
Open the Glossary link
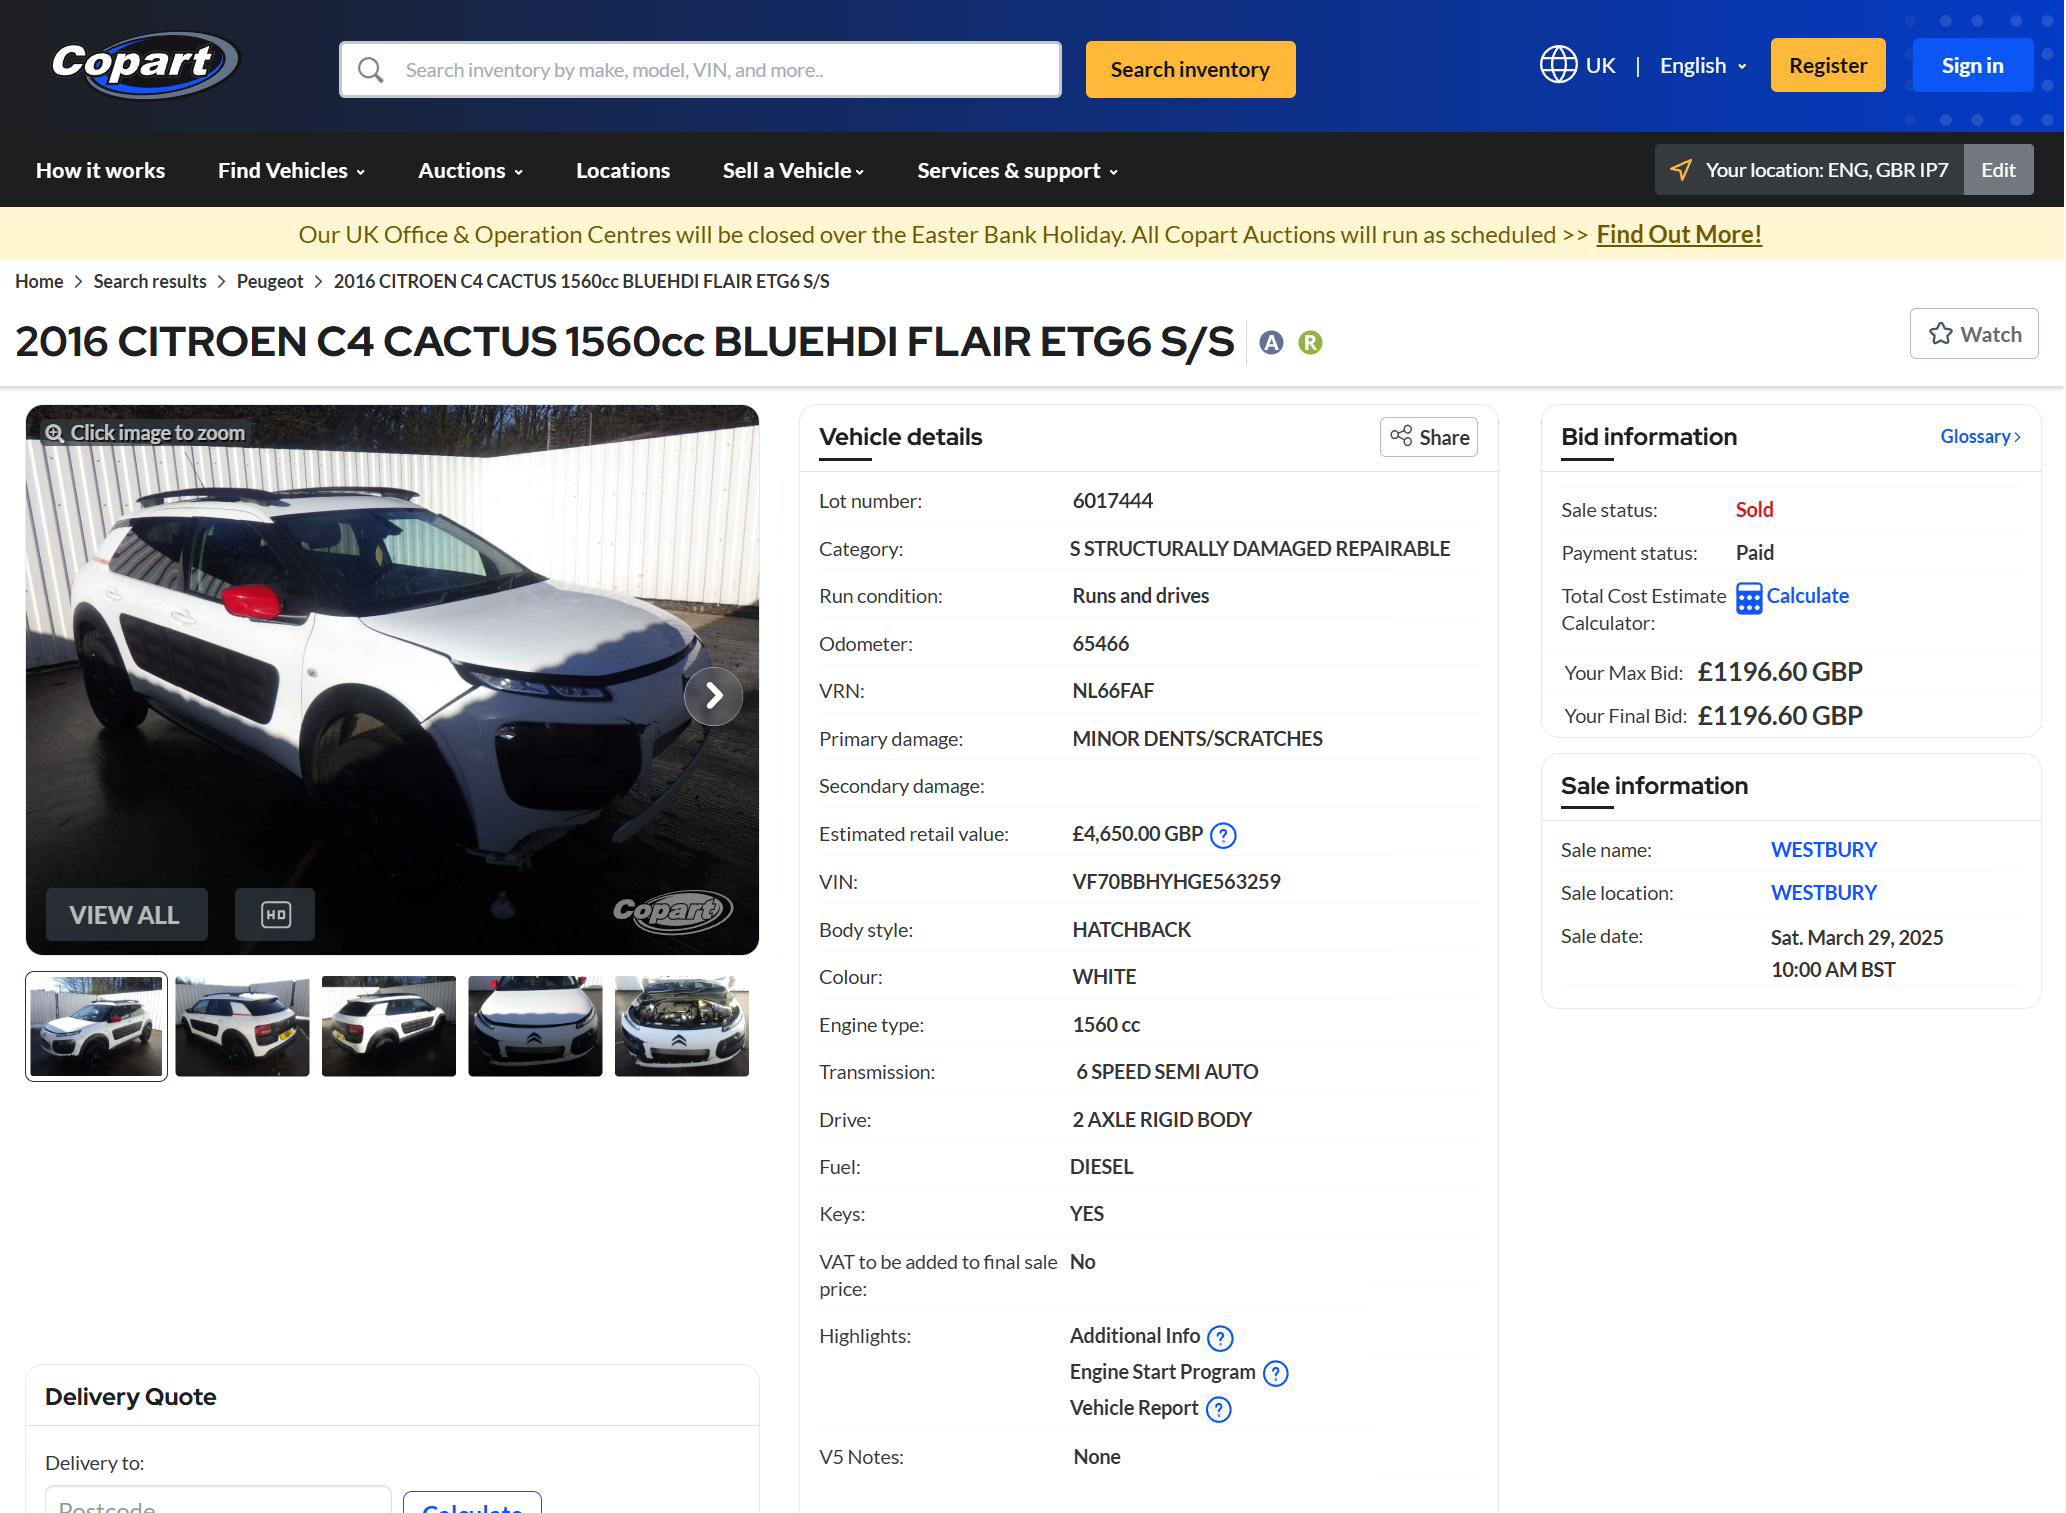(1980, 437)
